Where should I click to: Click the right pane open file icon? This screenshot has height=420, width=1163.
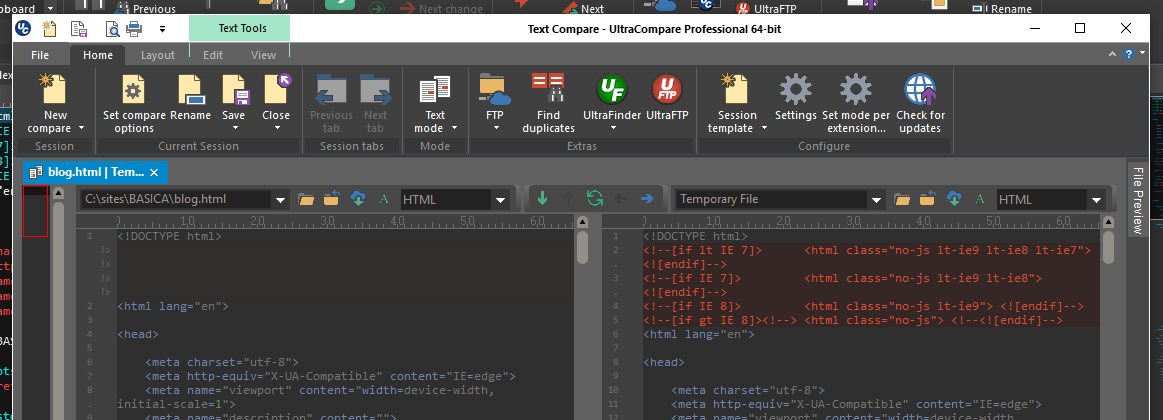[x=902, y=198]
